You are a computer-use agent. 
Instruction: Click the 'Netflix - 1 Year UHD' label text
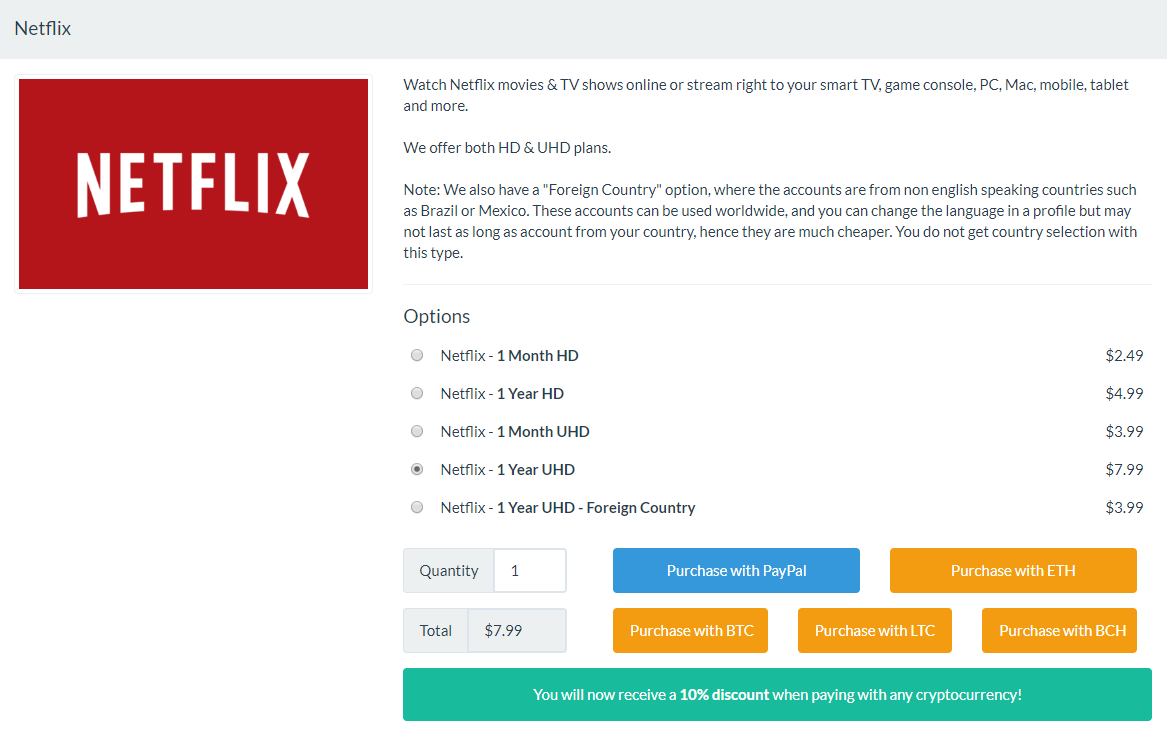(x=508, y=469)
